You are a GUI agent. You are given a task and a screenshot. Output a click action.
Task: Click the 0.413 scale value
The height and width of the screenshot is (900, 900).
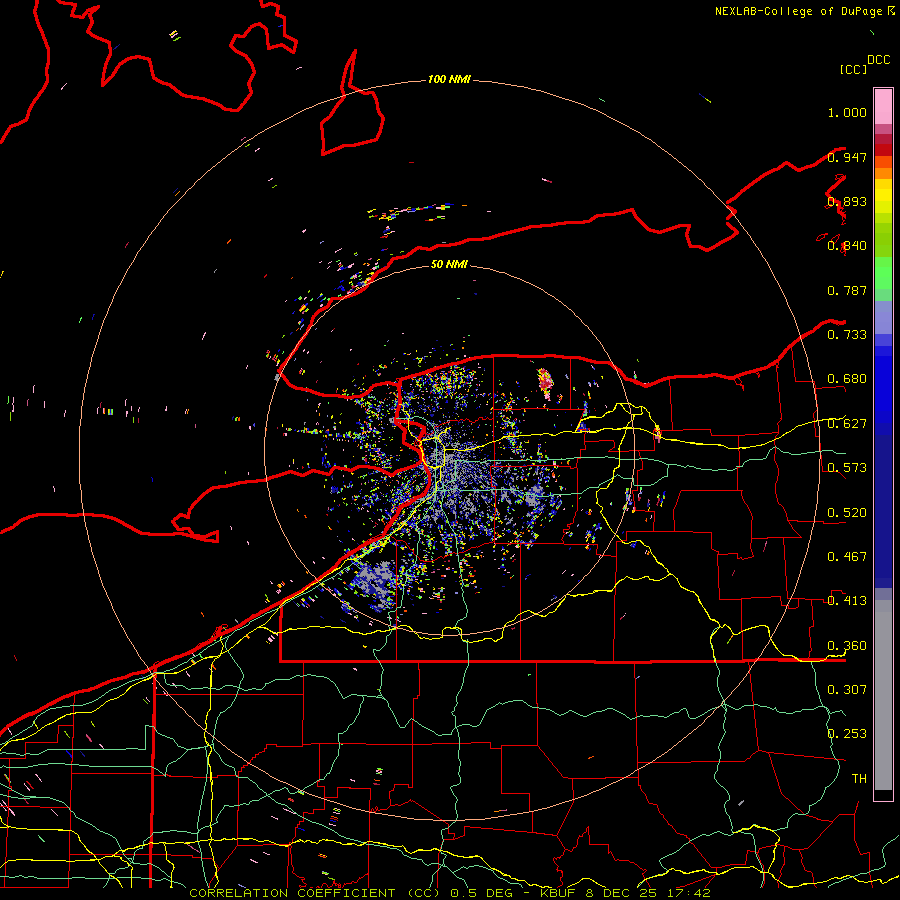847,601
